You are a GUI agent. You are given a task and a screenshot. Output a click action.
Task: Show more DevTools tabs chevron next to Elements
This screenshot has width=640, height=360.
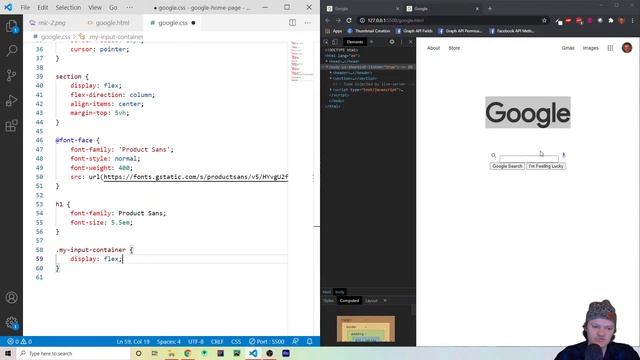371,42
